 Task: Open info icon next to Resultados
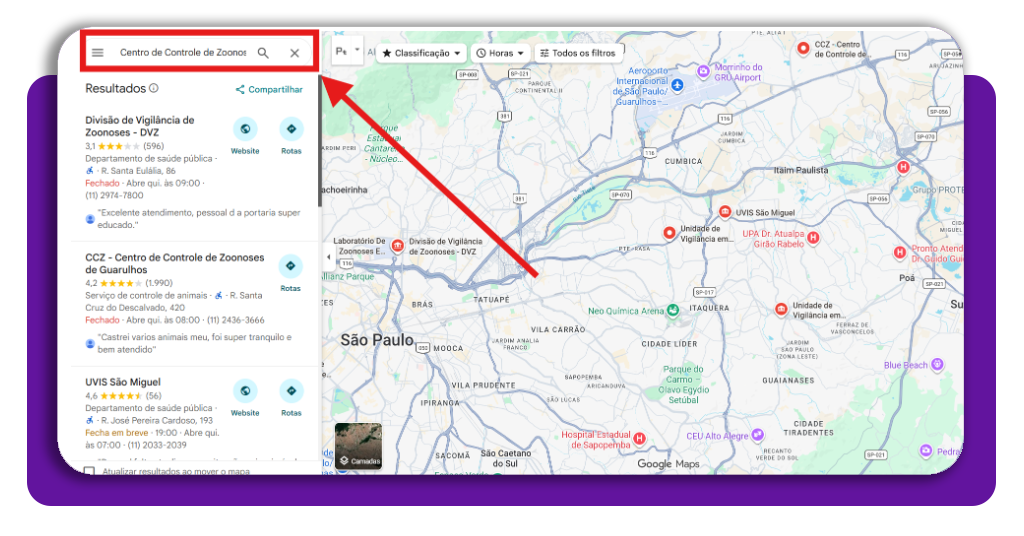[x=153, y=87]
